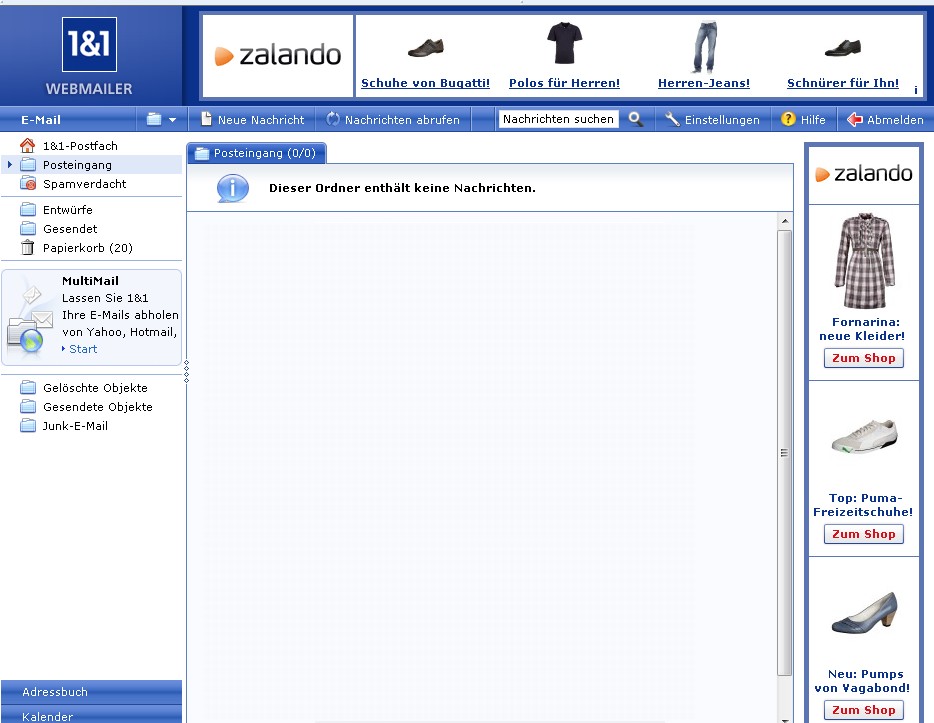Open the Entwürfe folder
Image resolution: width=934 pixels, height=723 pixels.
click(67, 210)
